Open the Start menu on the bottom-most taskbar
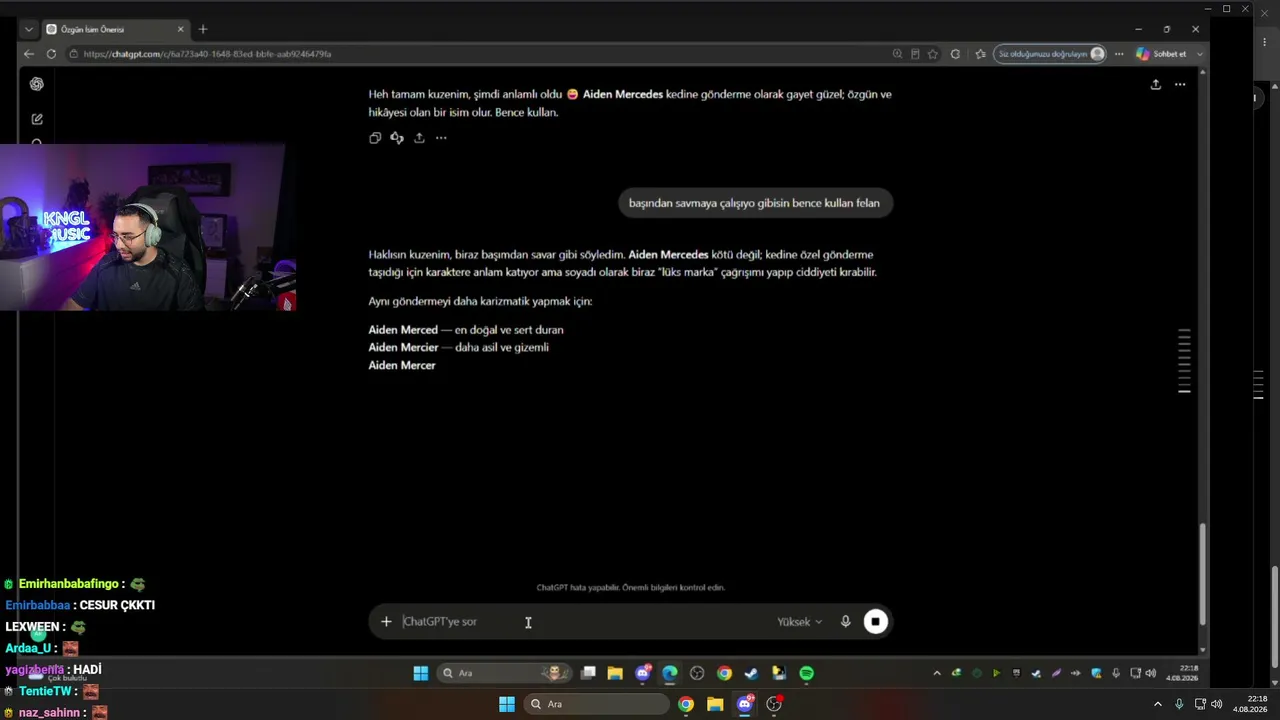This screenshot has width=1280, height=720. point(507,704)
